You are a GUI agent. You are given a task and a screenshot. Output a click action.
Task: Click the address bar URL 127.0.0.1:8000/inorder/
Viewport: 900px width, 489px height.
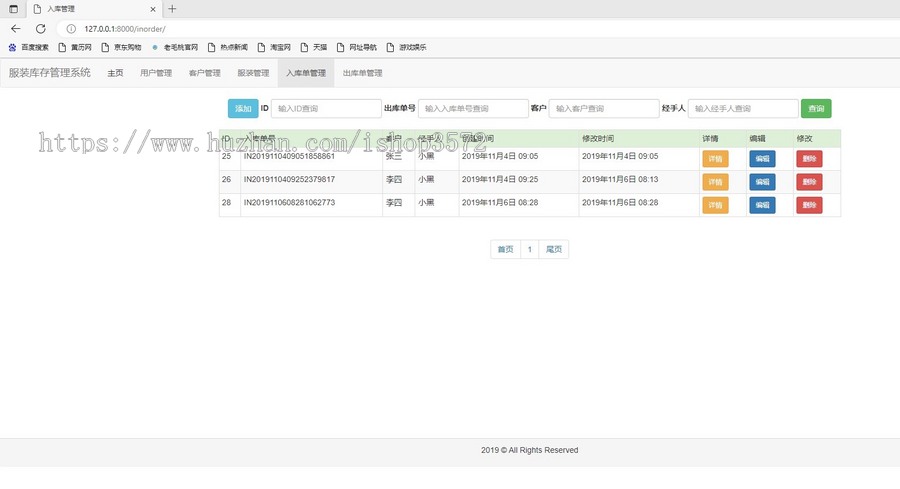point(125,29)
